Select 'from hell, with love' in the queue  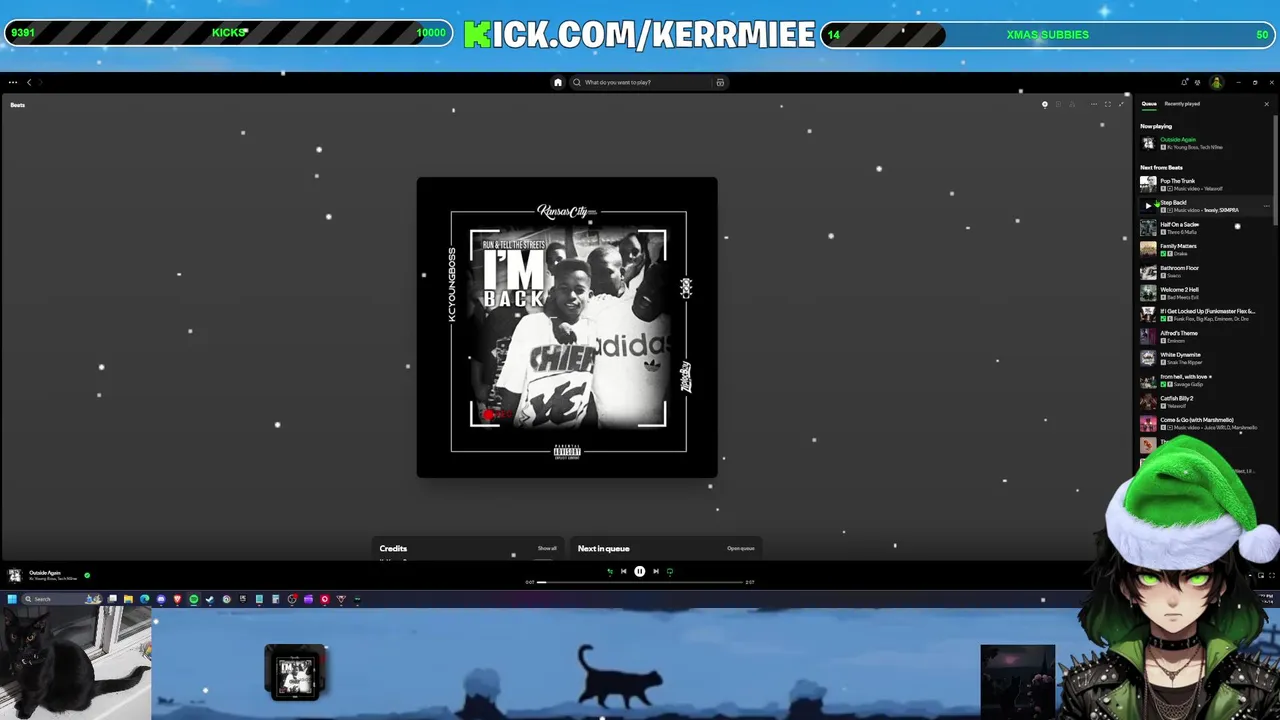pos(1206,380)
